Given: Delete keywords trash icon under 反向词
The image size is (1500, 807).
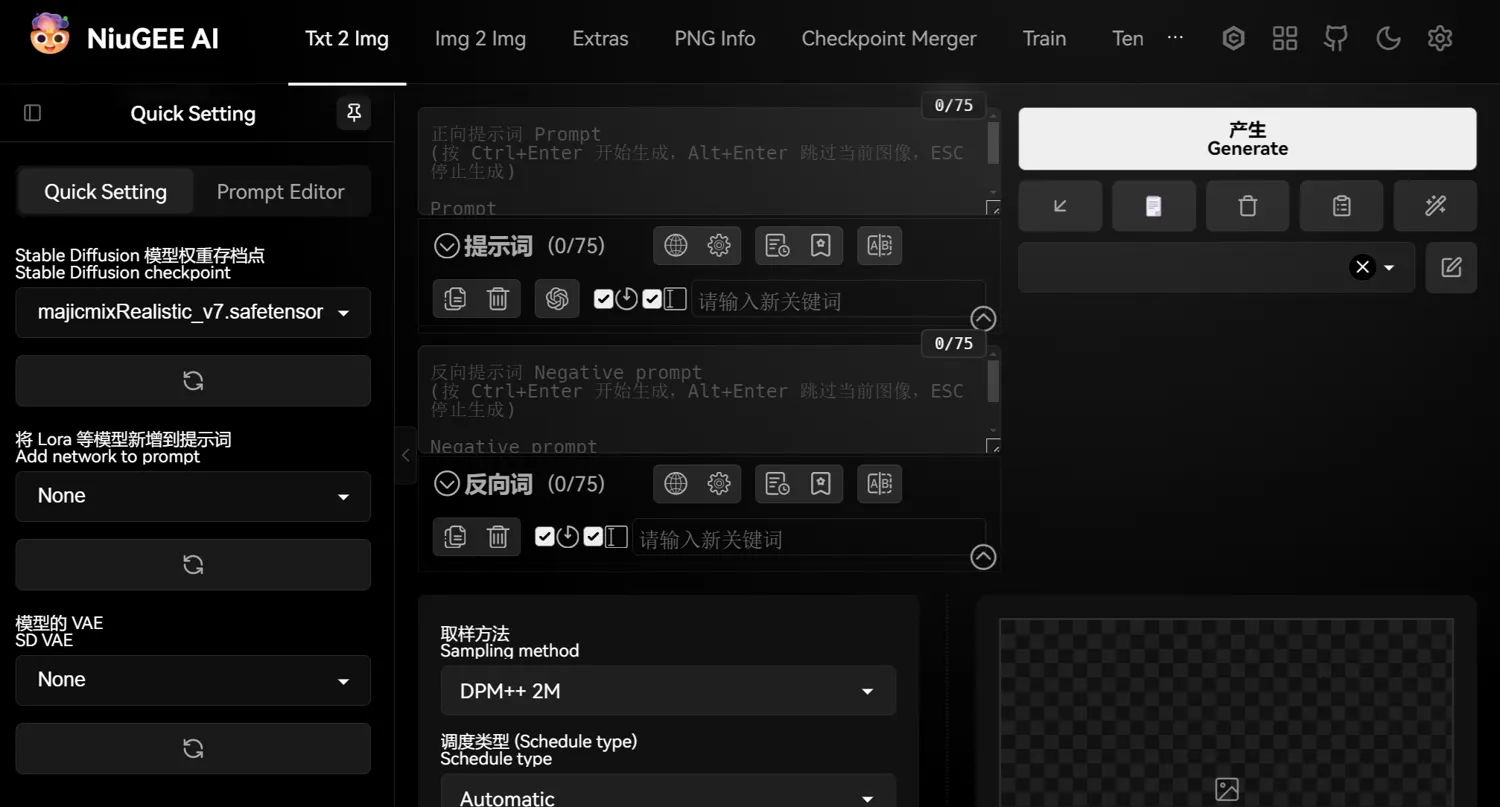Looking at the screenshot, I should click(x=498, y=537).
